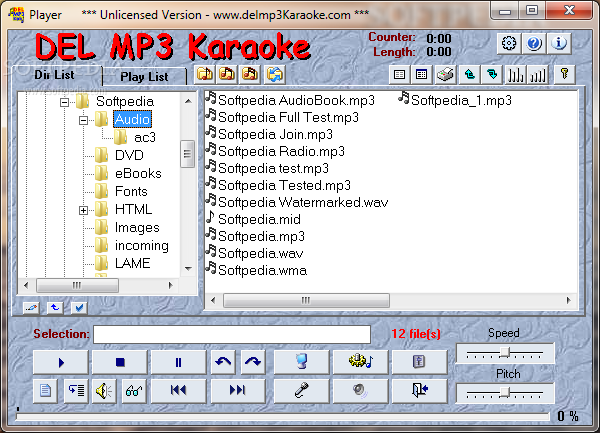Select Softpedia Full Test.mp3 file
The height and width of the screenshot is (433, 600).
tap(282, 117)
